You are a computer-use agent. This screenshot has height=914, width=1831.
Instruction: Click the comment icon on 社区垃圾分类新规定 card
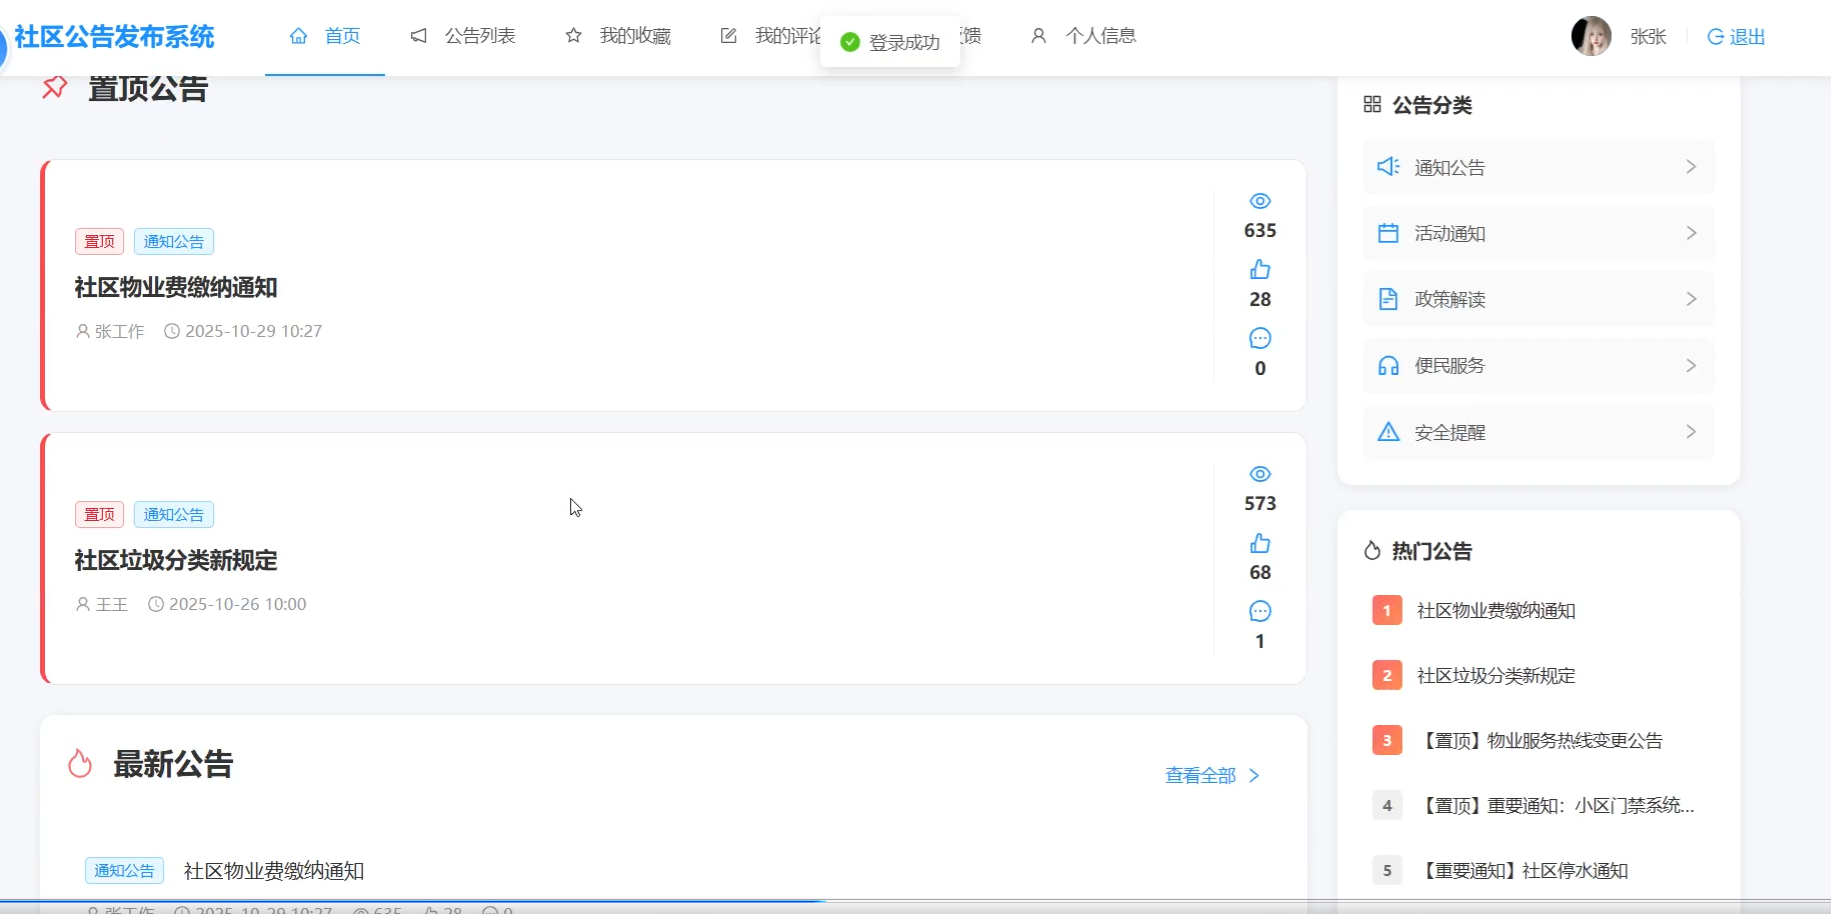point(1260,611)
